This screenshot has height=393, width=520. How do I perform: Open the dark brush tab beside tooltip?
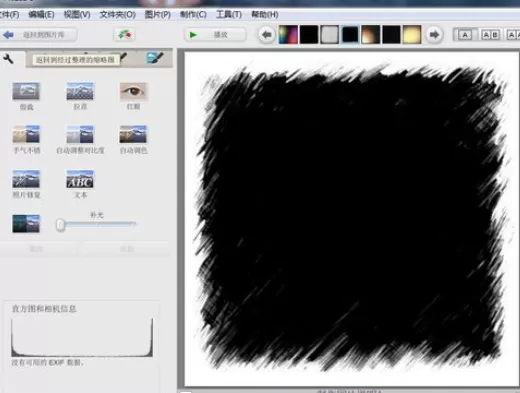pos(124,57)
